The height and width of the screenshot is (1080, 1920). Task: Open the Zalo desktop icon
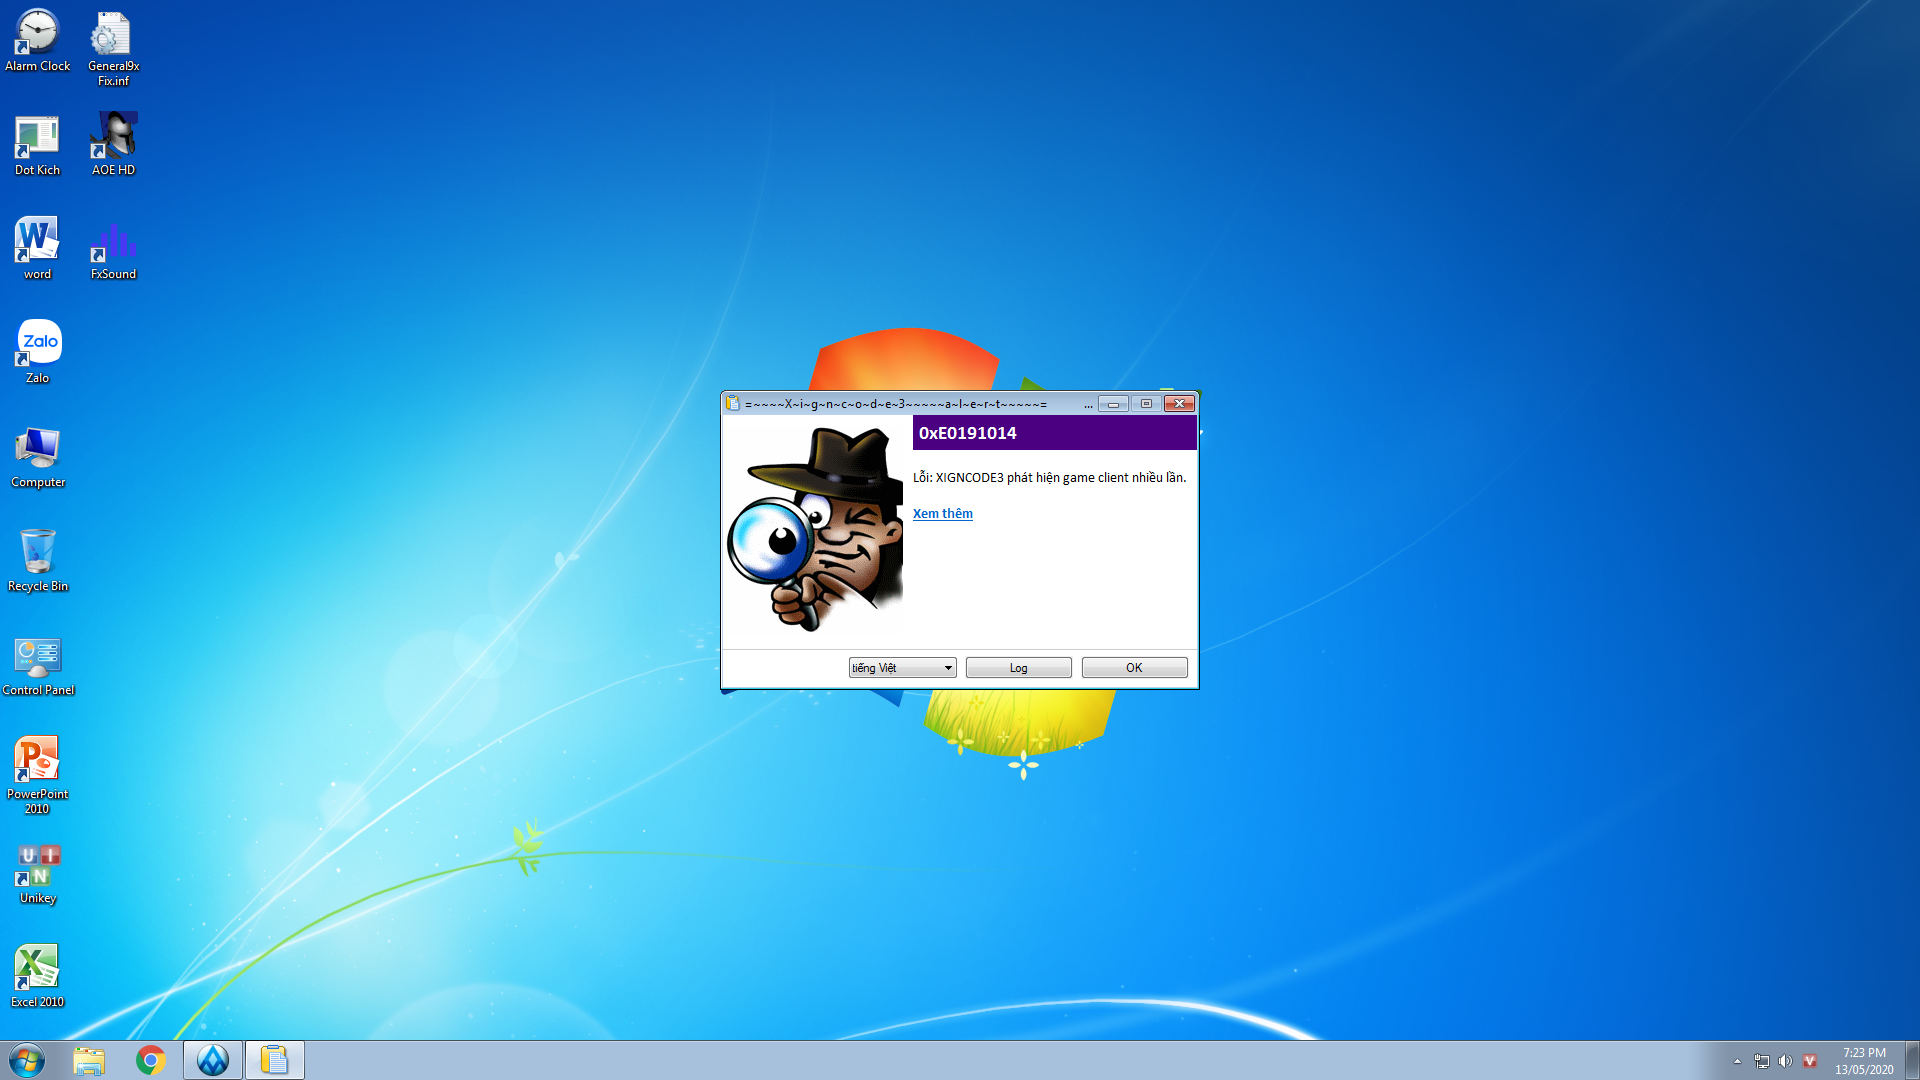(x=37, y=352)
